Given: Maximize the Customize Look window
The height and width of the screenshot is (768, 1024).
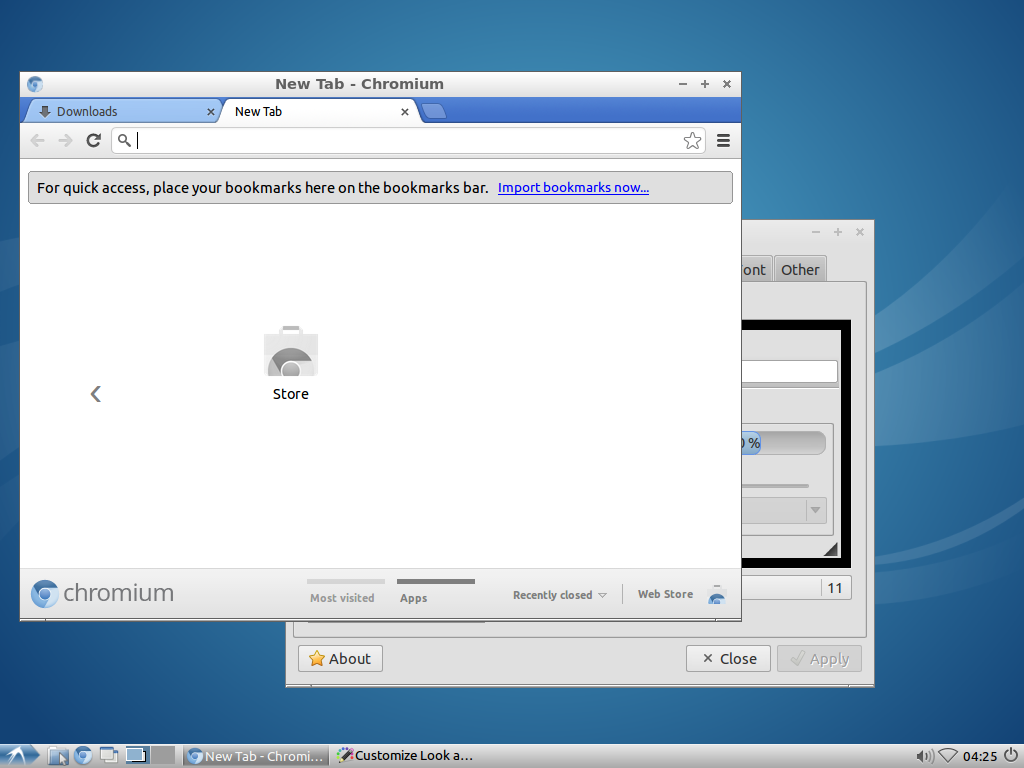Looking at the screenshot, I should tap(838, 232).
